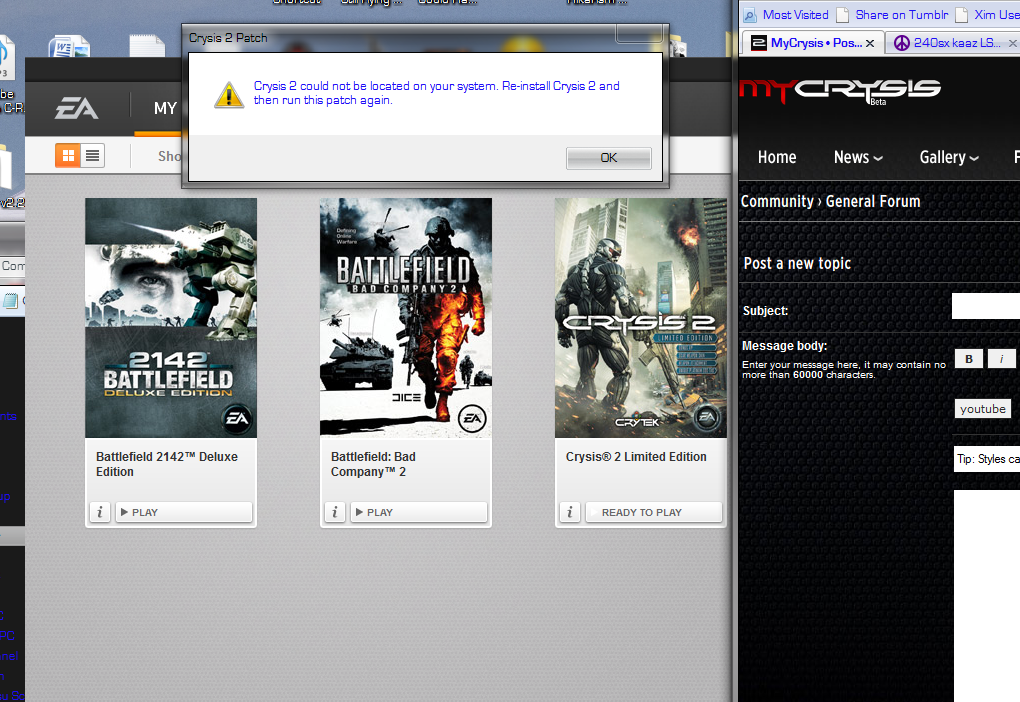Image resolution: width=1020 pixels, height=702 pixels.
Task: Click inside the message body text area
Action: 987,595
